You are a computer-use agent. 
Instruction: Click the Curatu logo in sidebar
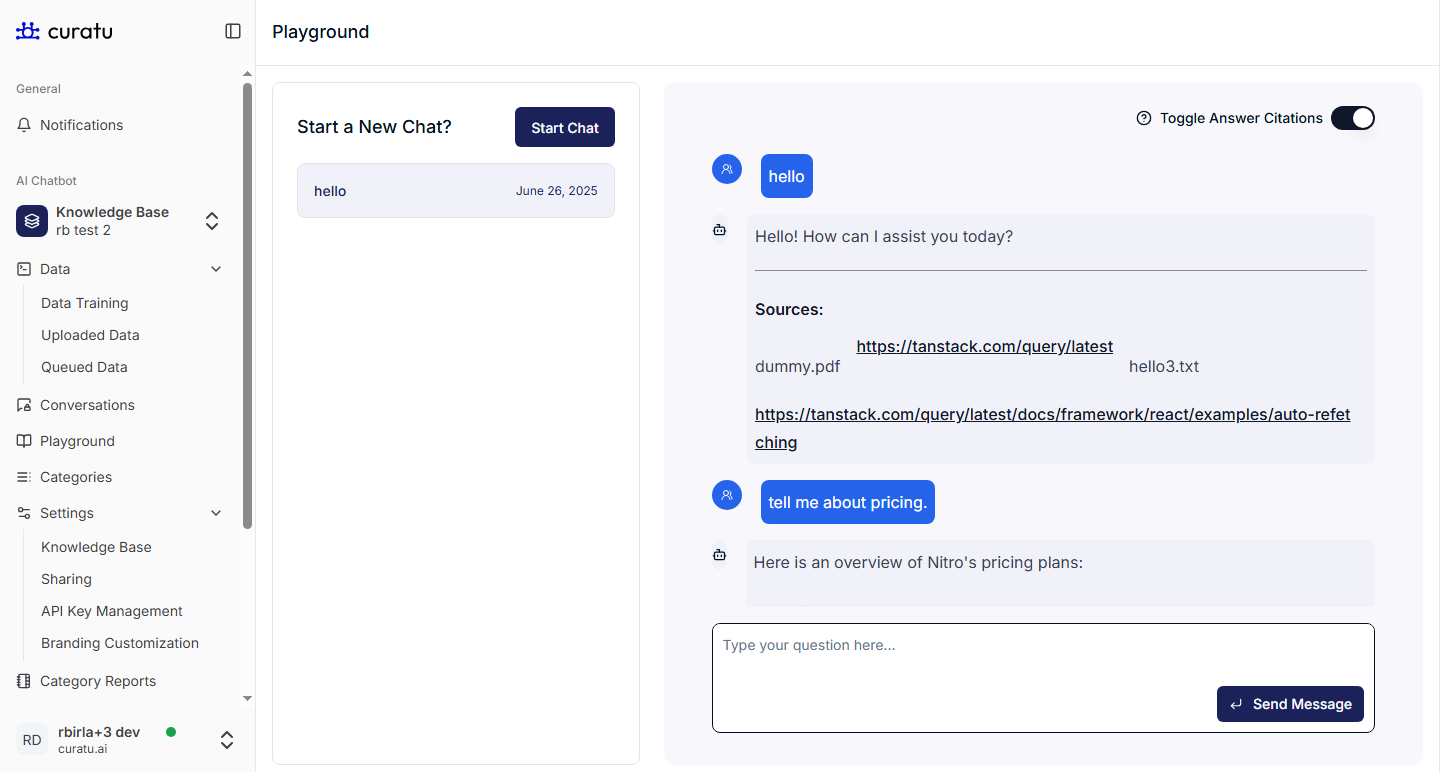[x=64, y=31]
